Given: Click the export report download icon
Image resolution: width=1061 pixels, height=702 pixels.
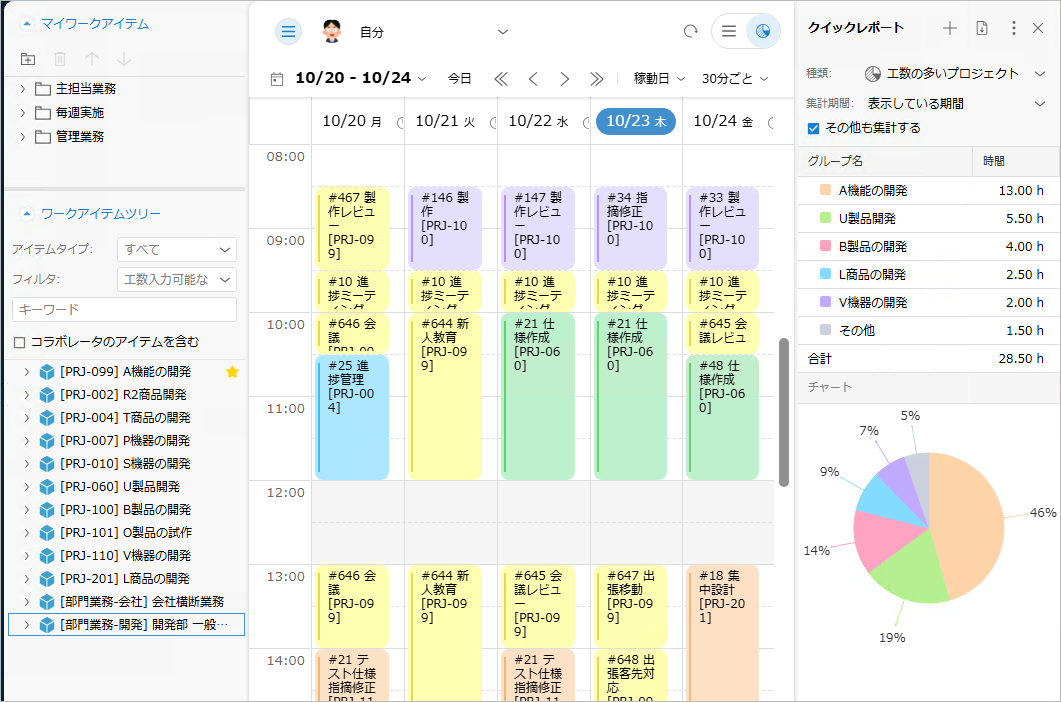Looking at the screenshot, I should tap(982, 28).
